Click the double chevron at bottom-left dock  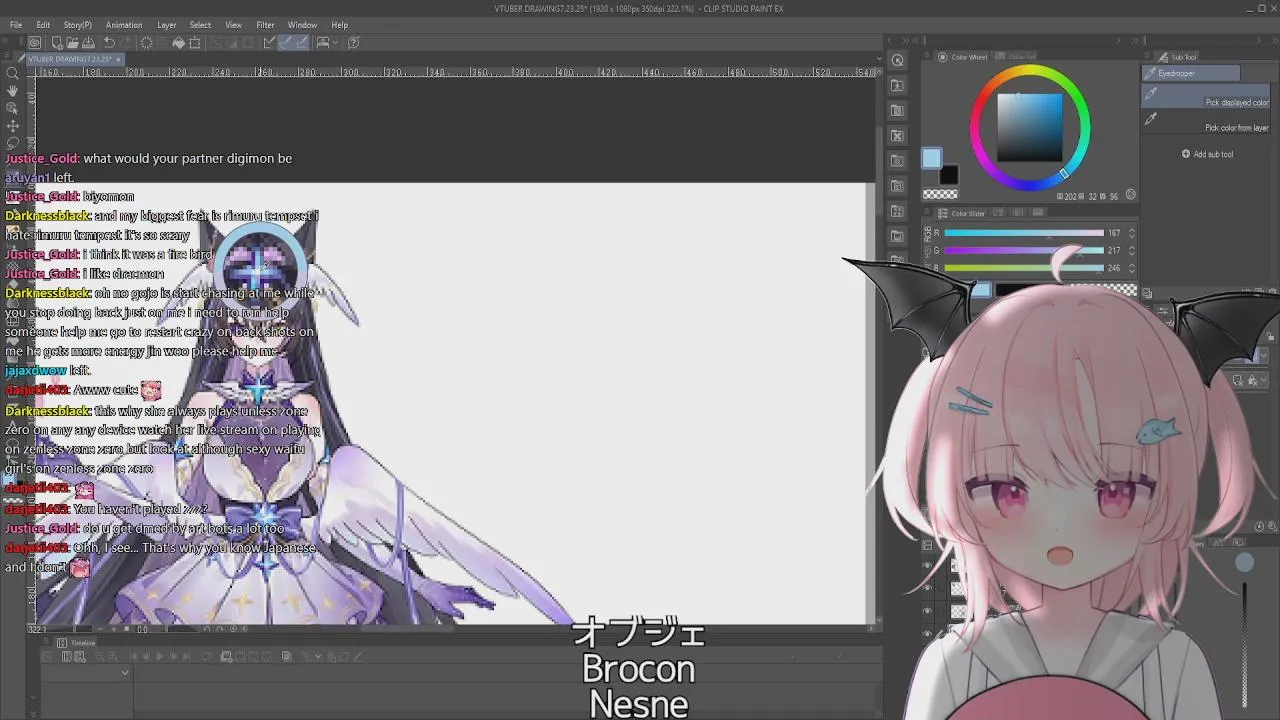[33, 714]
